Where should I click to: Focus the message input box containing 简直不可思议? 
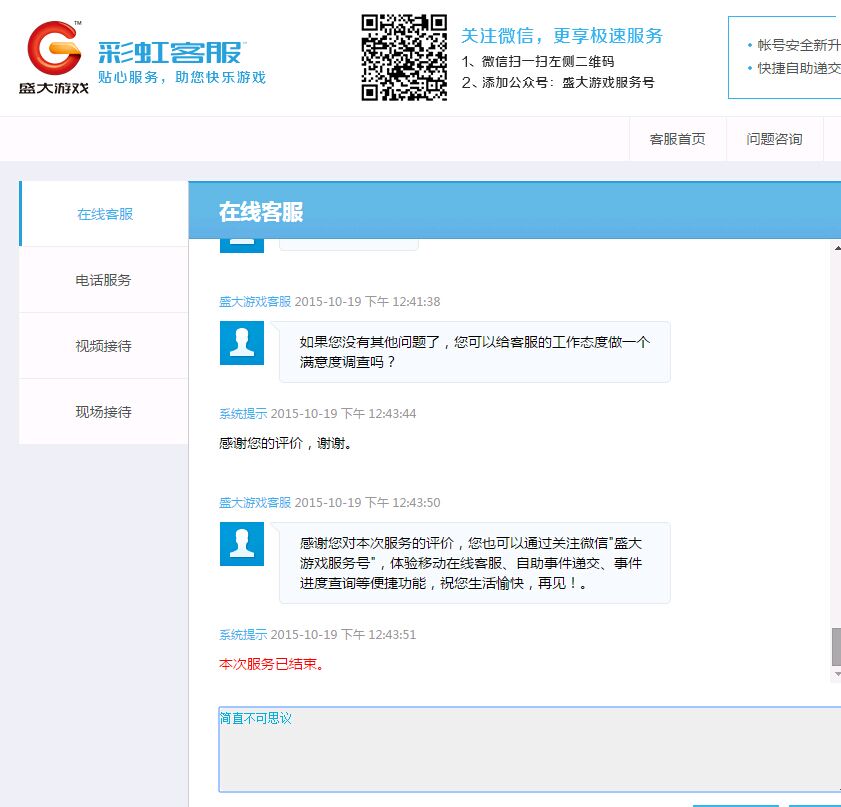(x=528, y=749)
